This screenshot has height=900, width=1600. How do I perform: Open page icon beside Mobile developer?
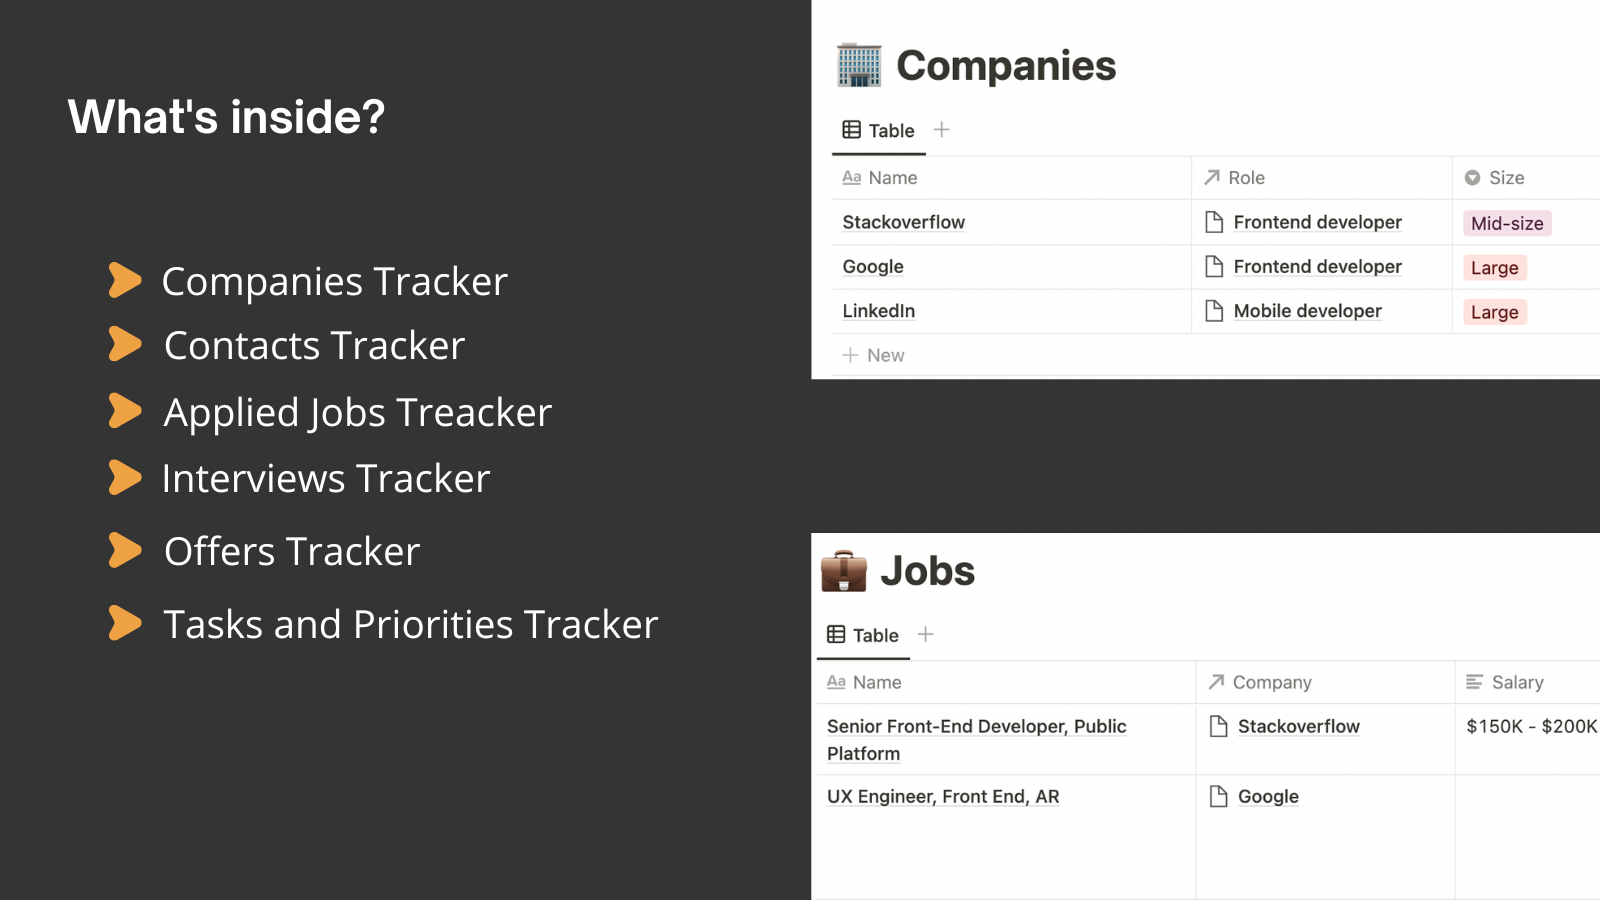click(x=1214, y=311)
